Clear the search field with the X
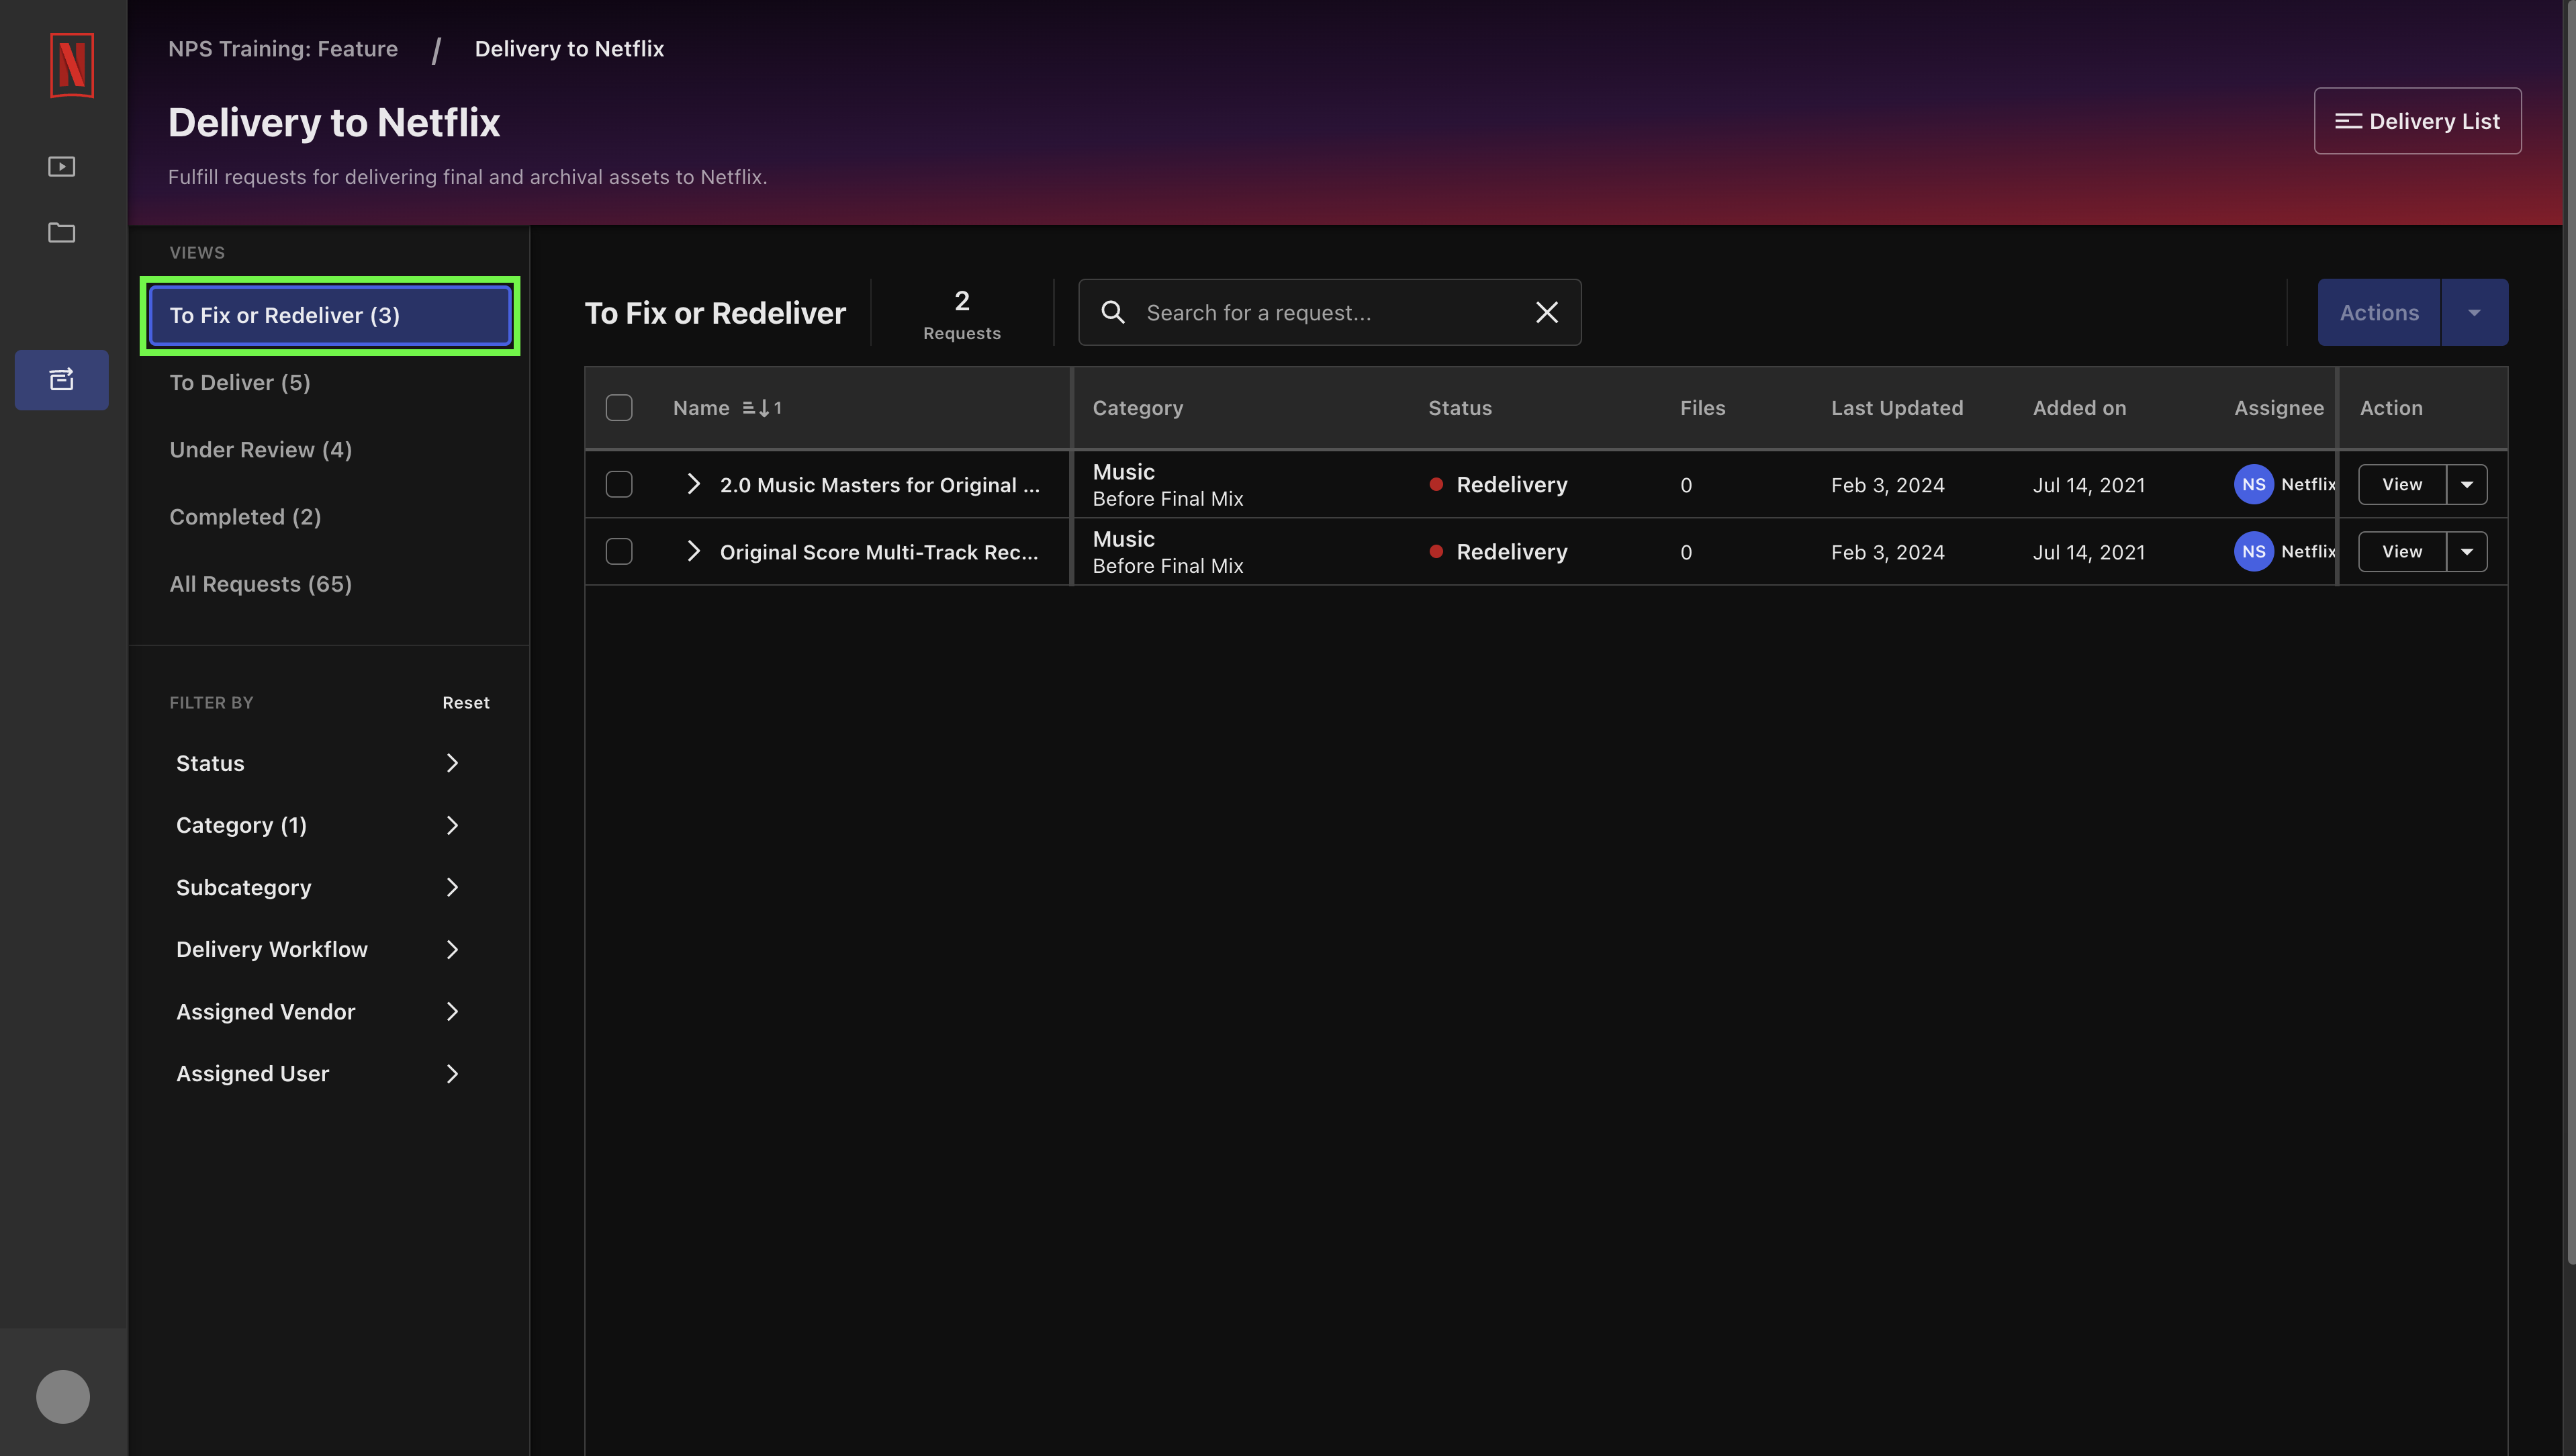The height and width of the screenshot is (1456, 2576). coord(1546,312)
